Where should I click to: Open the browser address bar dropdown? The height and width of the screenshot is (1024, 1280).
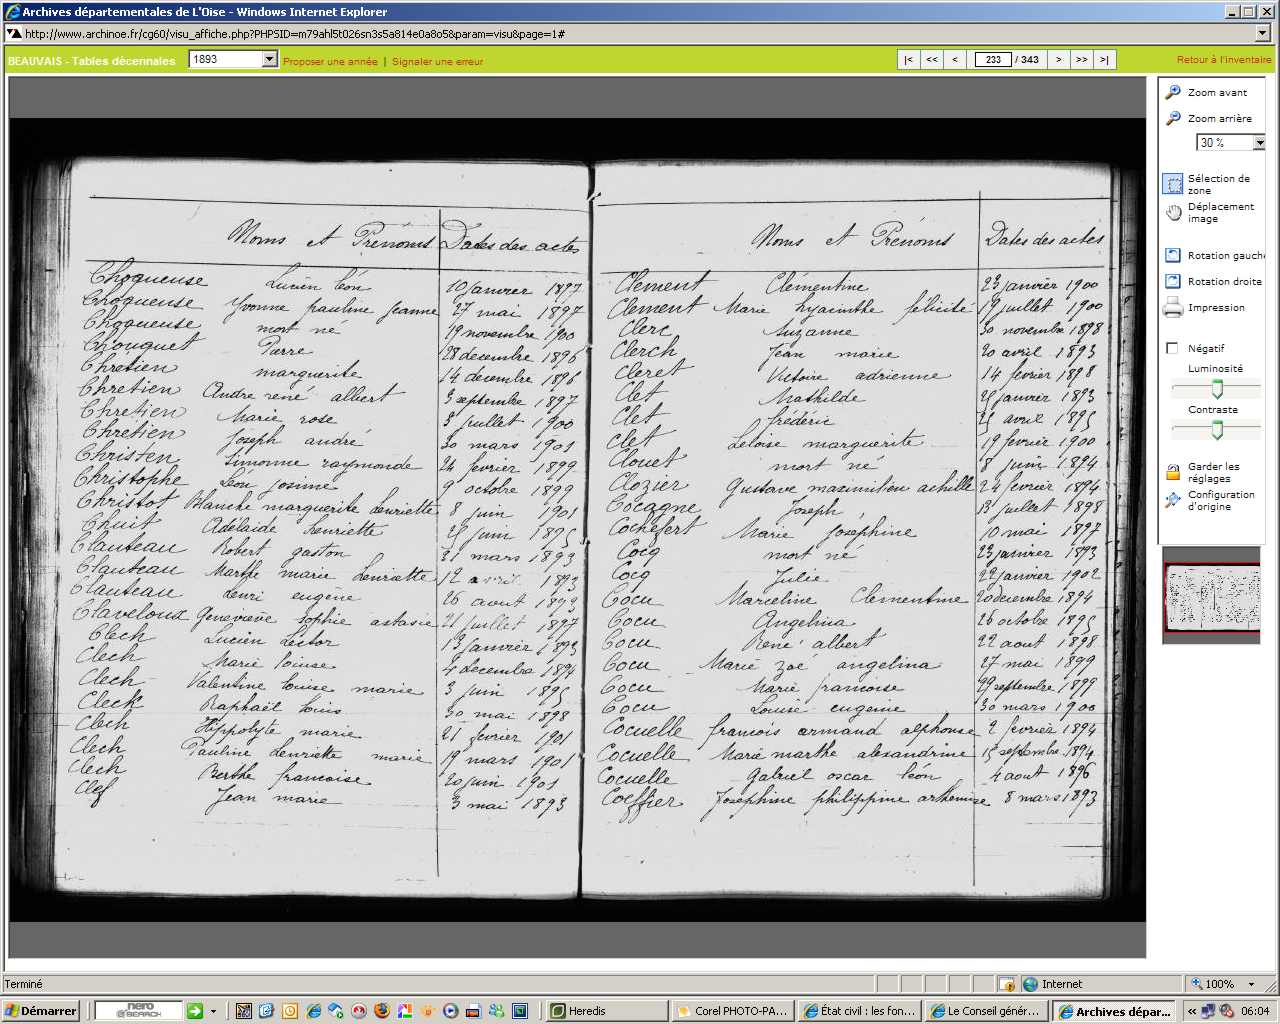tap(1262, 33)
